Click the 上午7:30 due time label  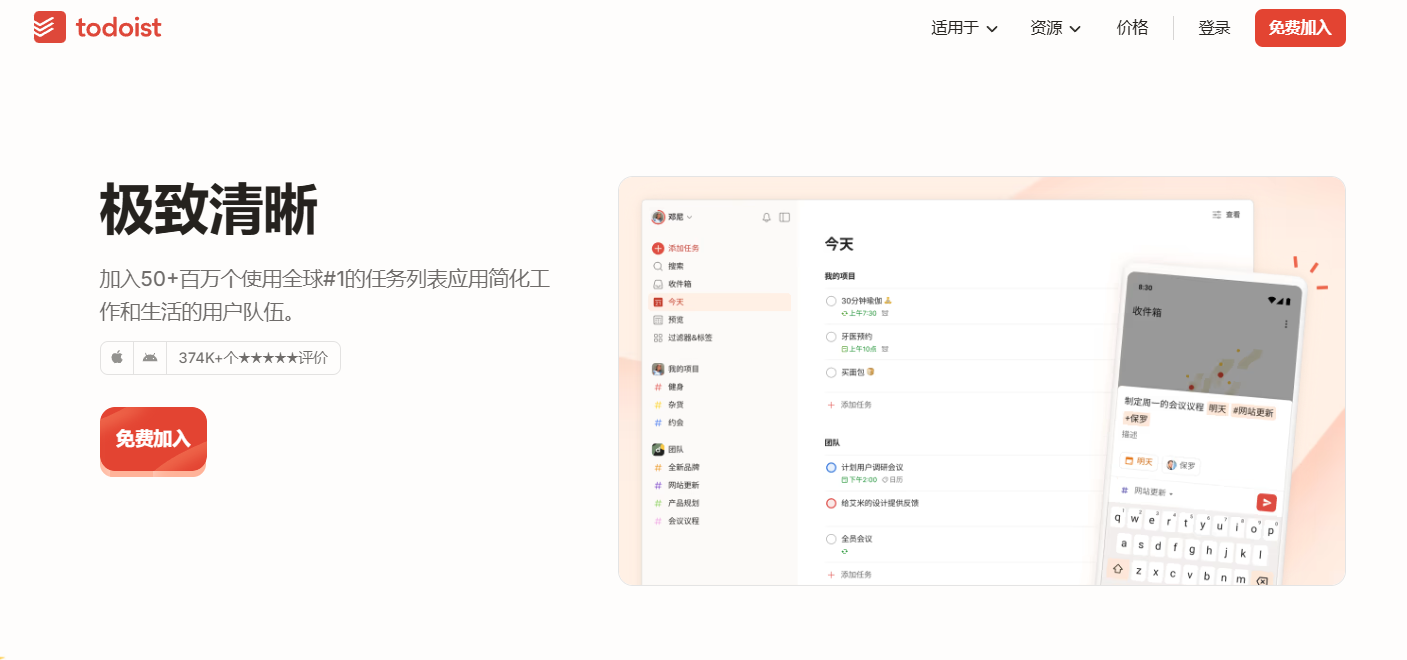coord(859,313)
